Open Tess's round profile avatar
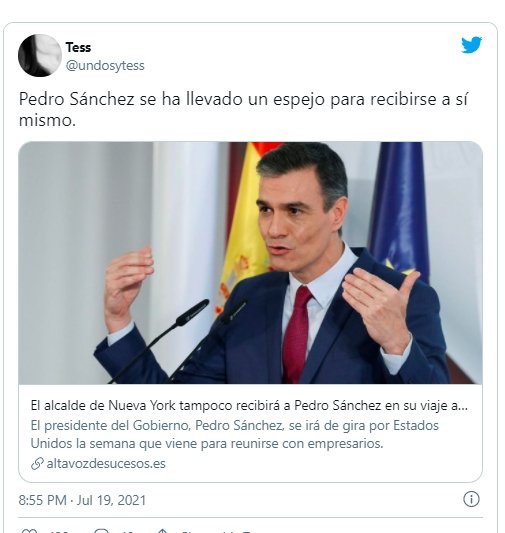This screenshot has height=533, width=505. [40, 55]
